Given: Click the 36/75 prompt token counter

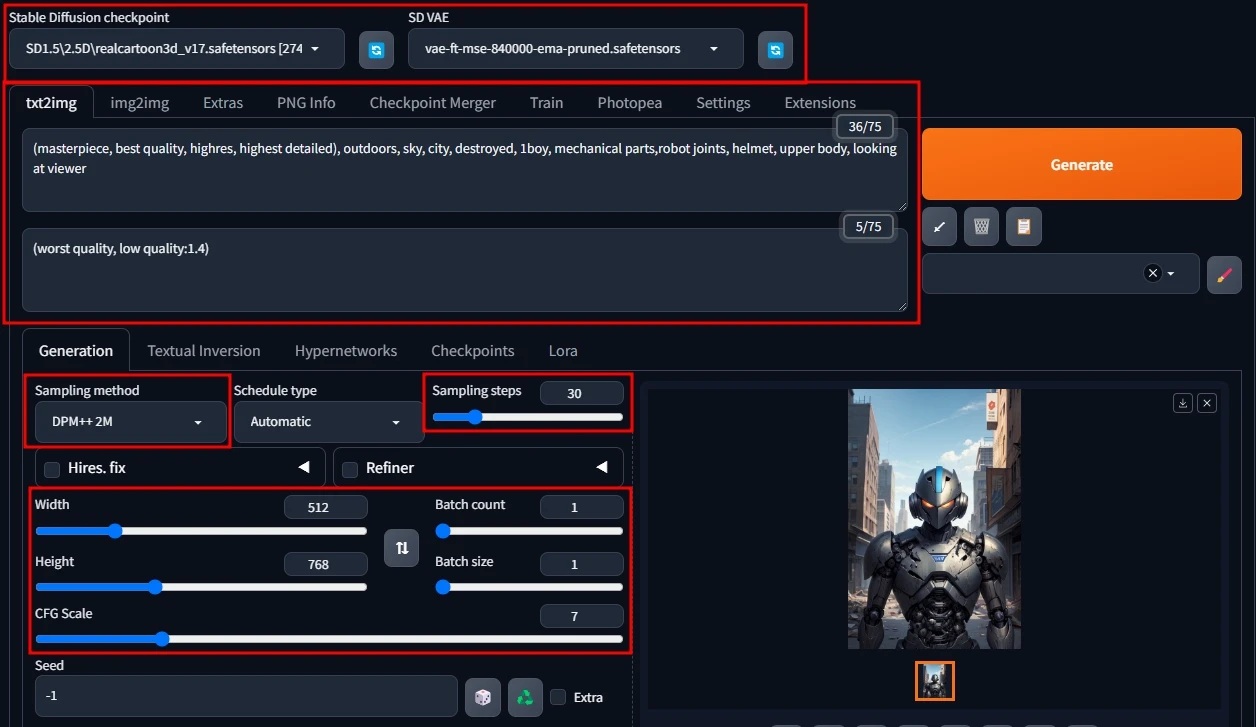Looking at the screenshot, I should click(x=866, y=126).
